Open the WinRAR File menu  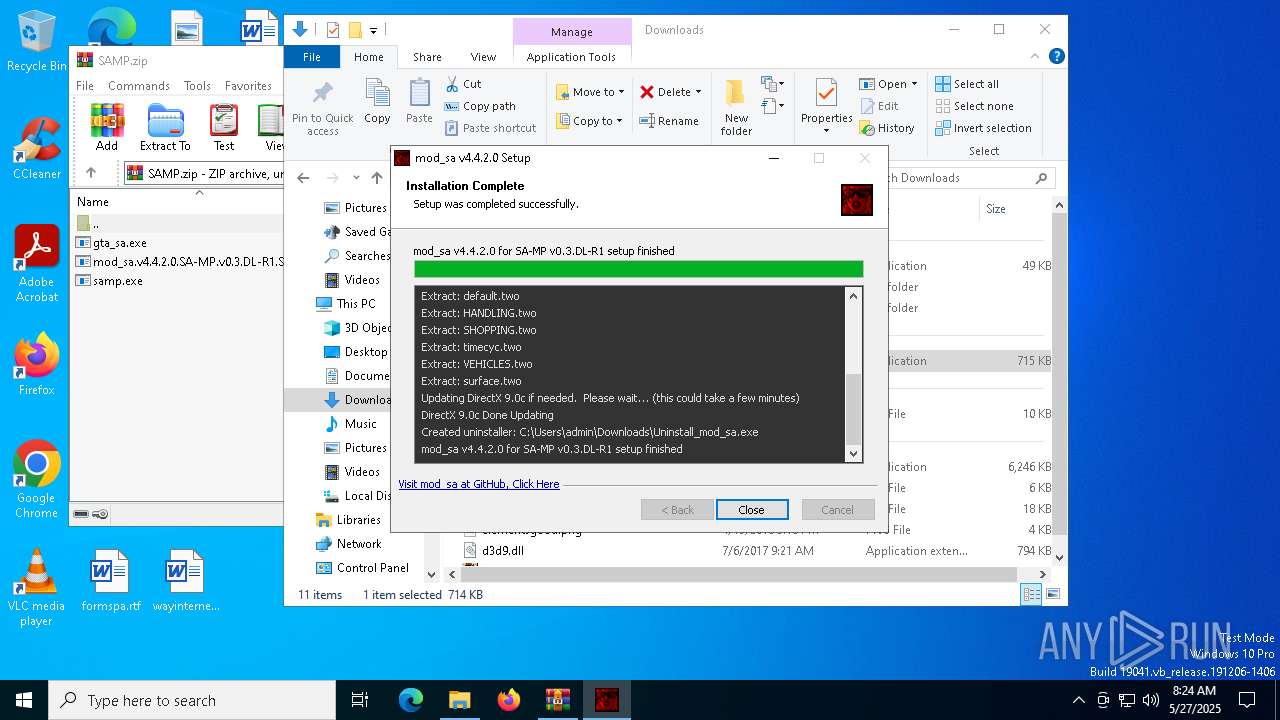coord(85,86)
